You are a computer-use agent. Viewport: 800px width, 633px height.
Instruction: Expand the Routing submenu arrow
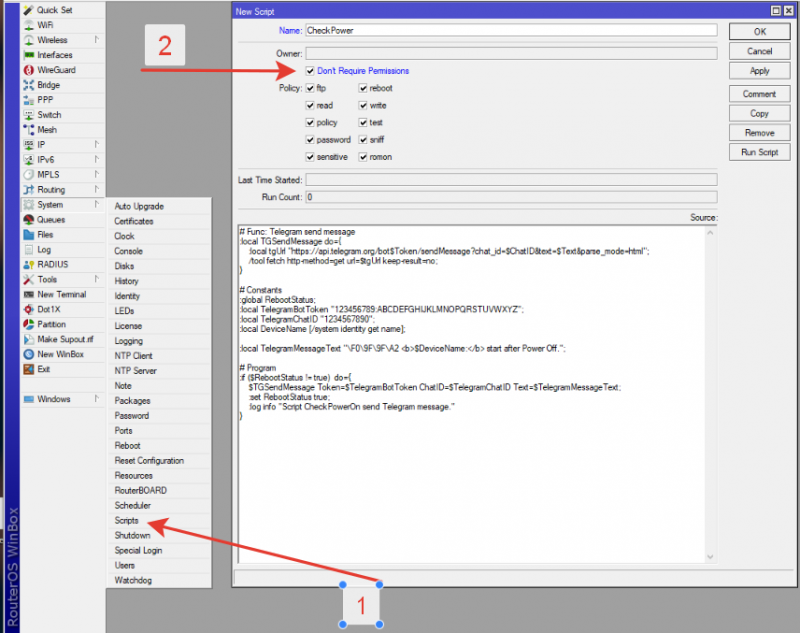click(96, 190)
